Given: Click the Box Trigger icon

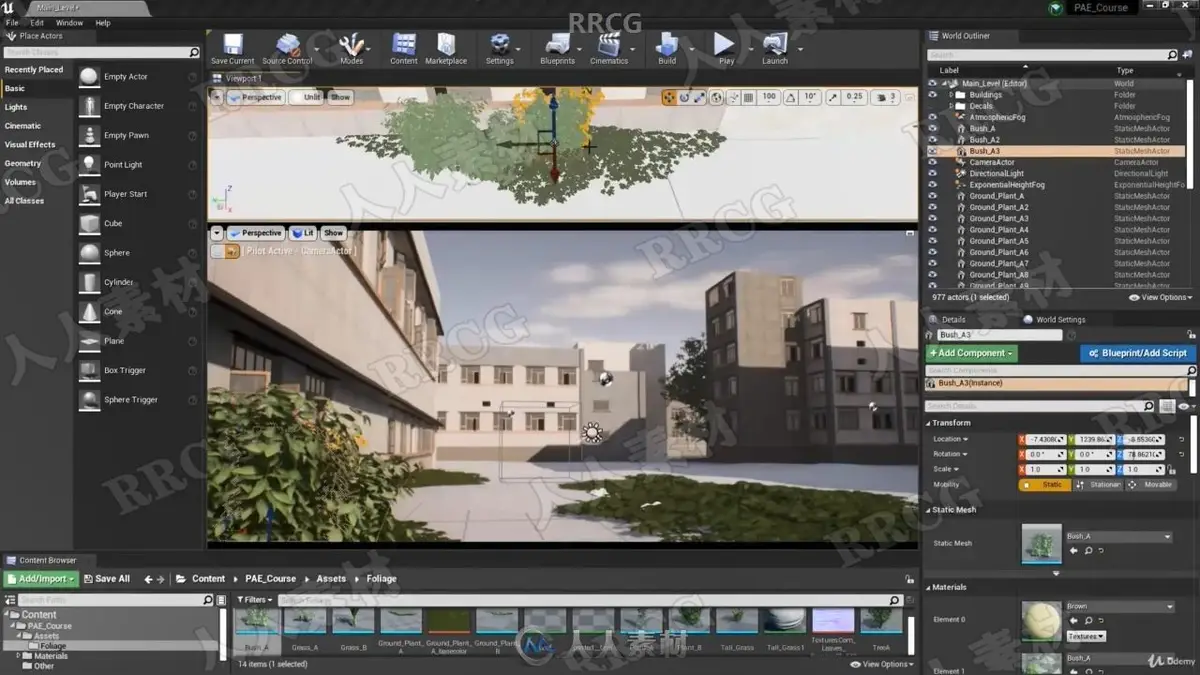Looking at the screenshot, I should (89, 371).
